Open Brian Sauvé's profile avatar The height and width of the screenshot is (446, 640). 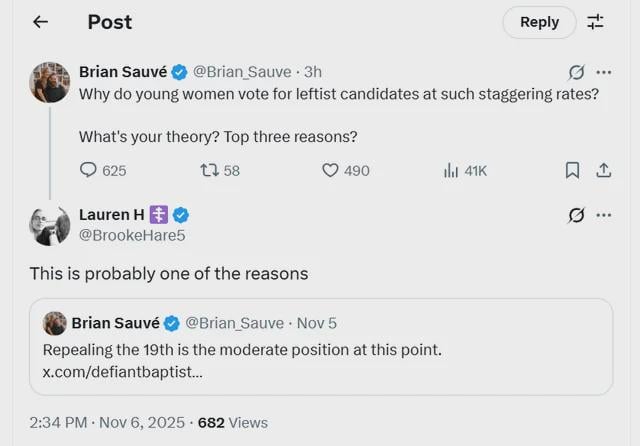pyautogui.click(x=50, y=83)
